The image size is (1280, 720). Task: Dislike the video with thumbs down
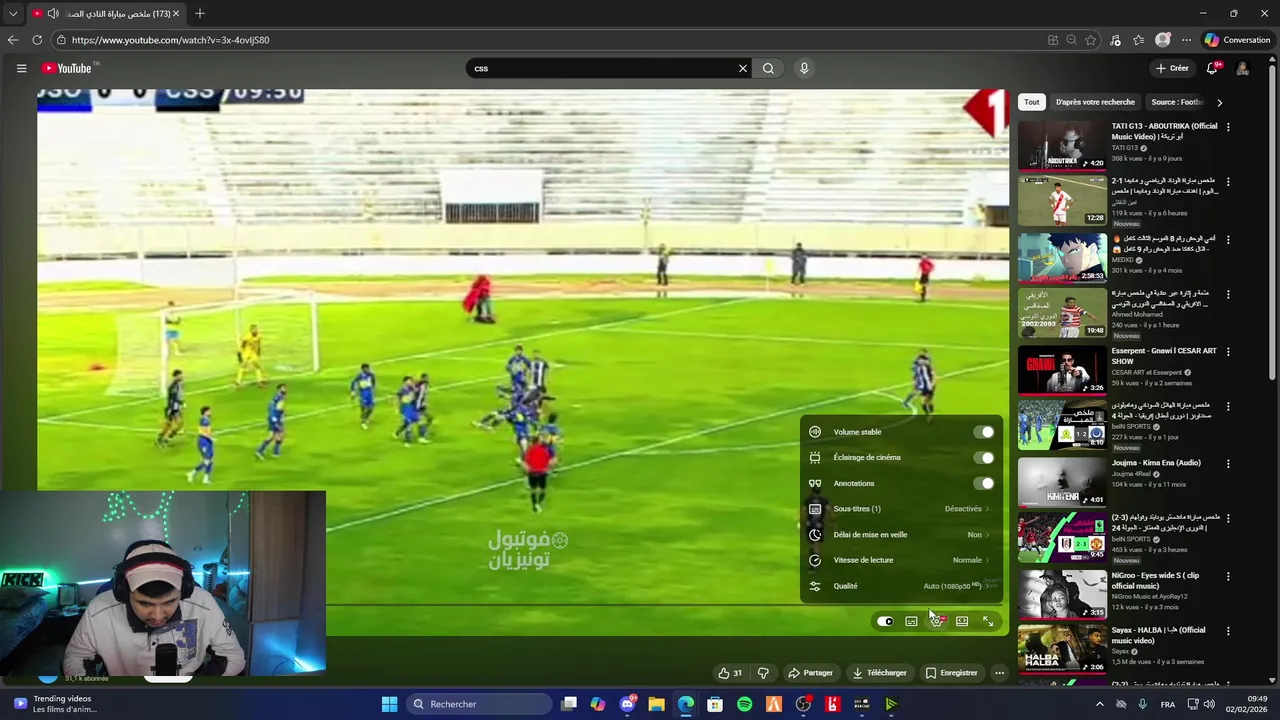tap(763, 673)
